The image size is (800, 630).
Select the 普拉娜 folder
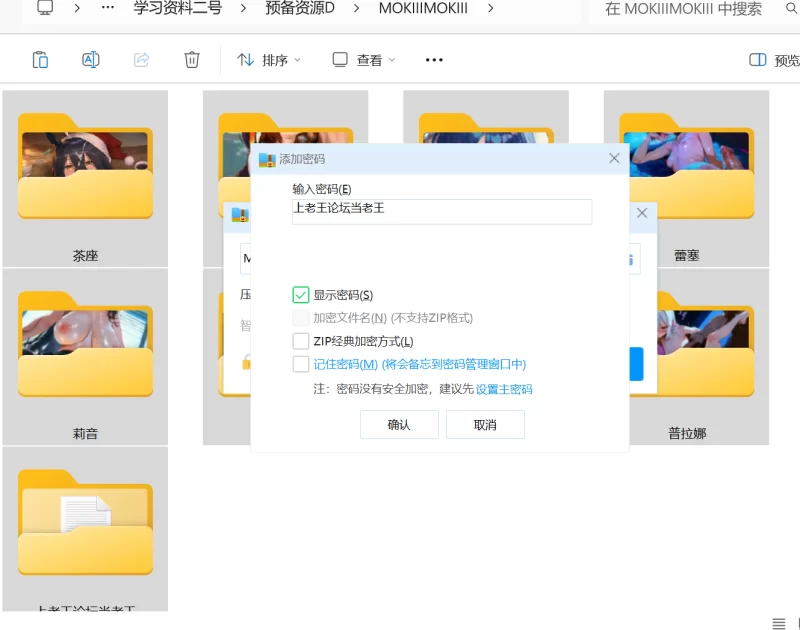pyautogui.click(x=699, y=357)
